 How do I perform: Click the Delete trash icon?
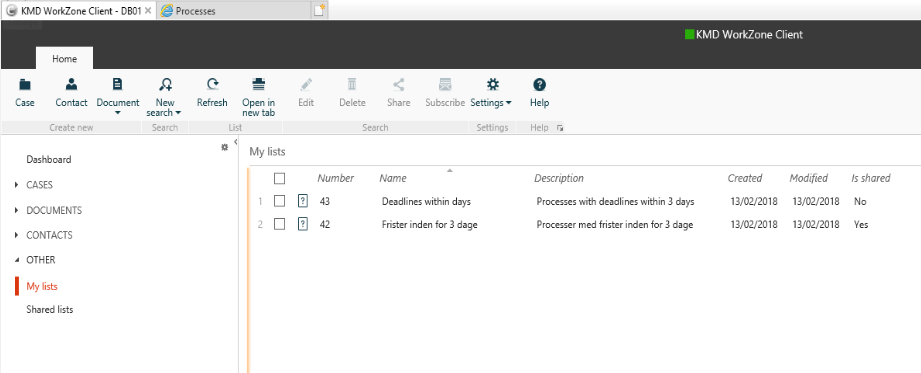(352, 85)
